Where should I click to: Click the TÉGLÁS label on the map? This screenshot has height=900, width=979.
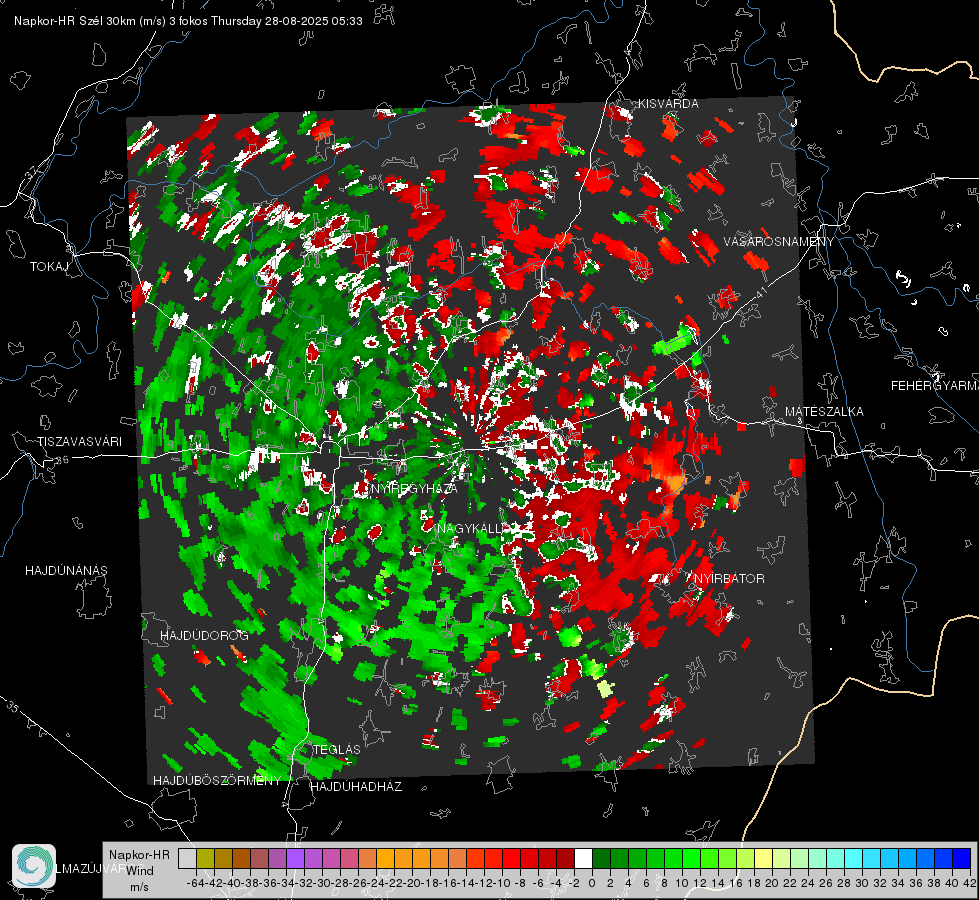337,749
